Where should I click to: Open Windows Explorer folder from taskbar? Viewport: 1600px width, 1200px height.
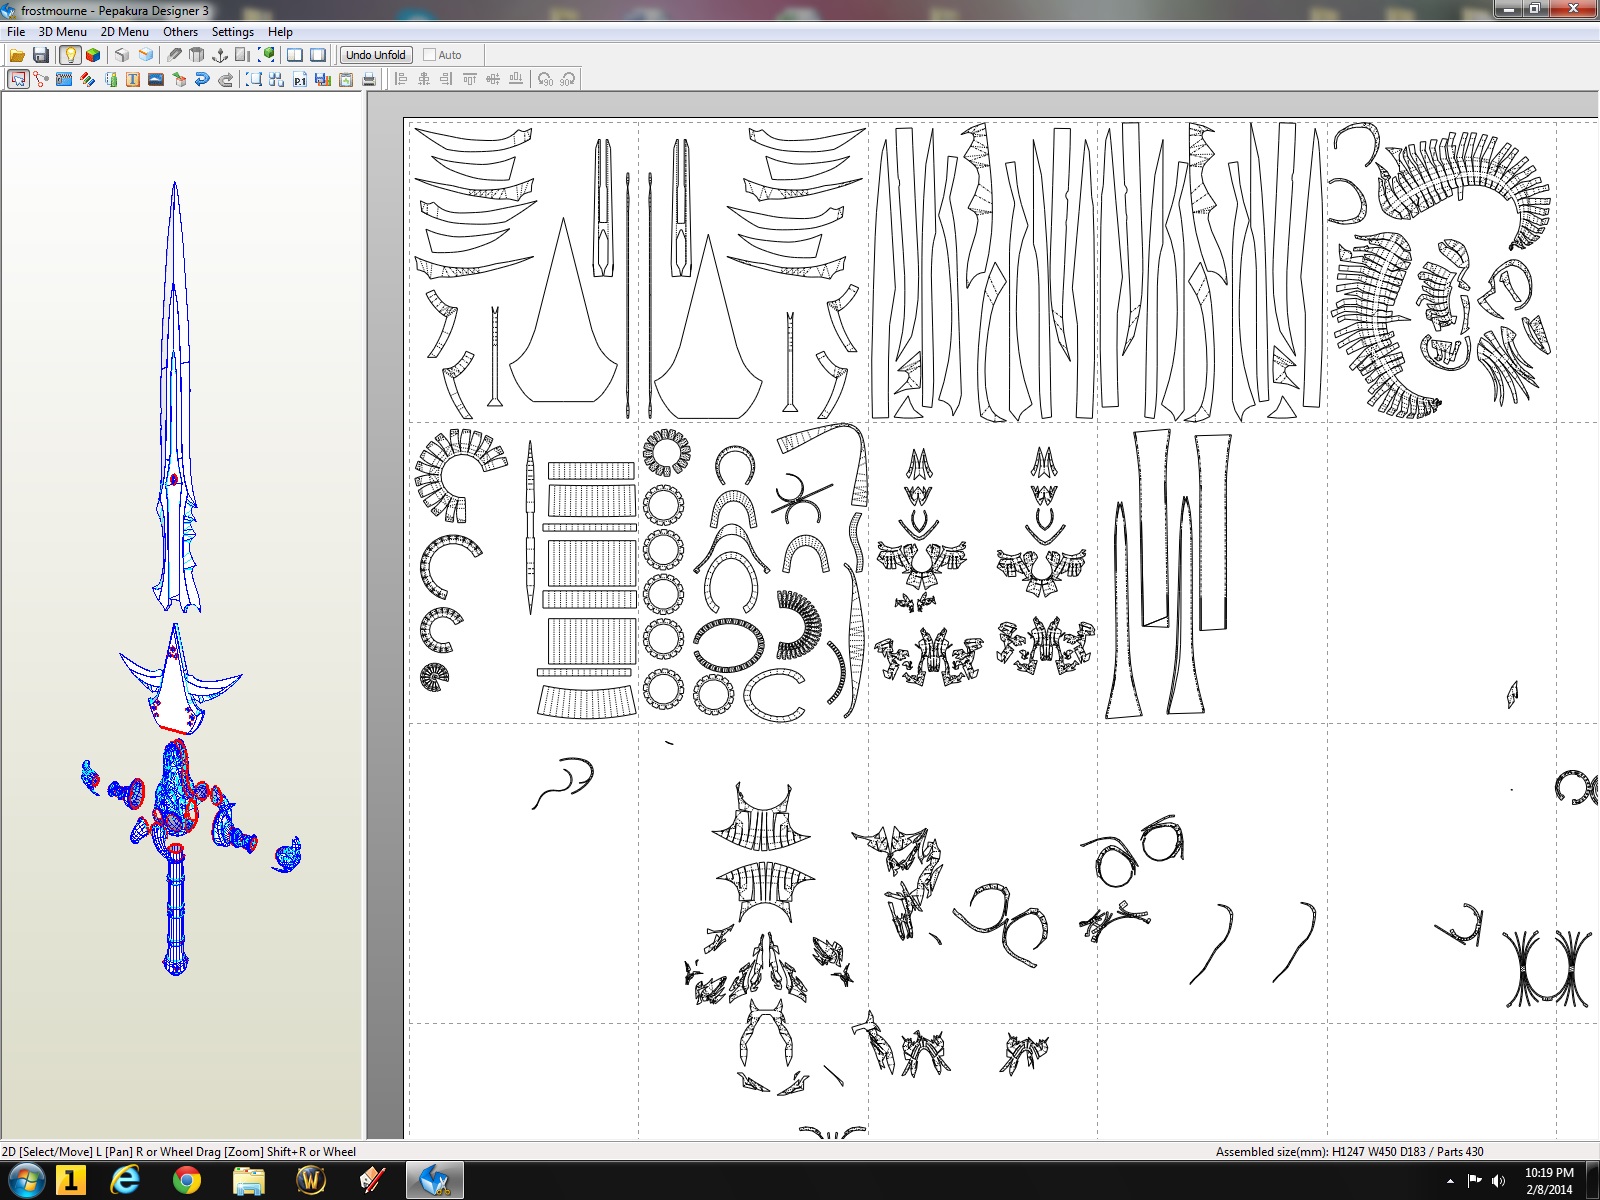[248, 1181]
